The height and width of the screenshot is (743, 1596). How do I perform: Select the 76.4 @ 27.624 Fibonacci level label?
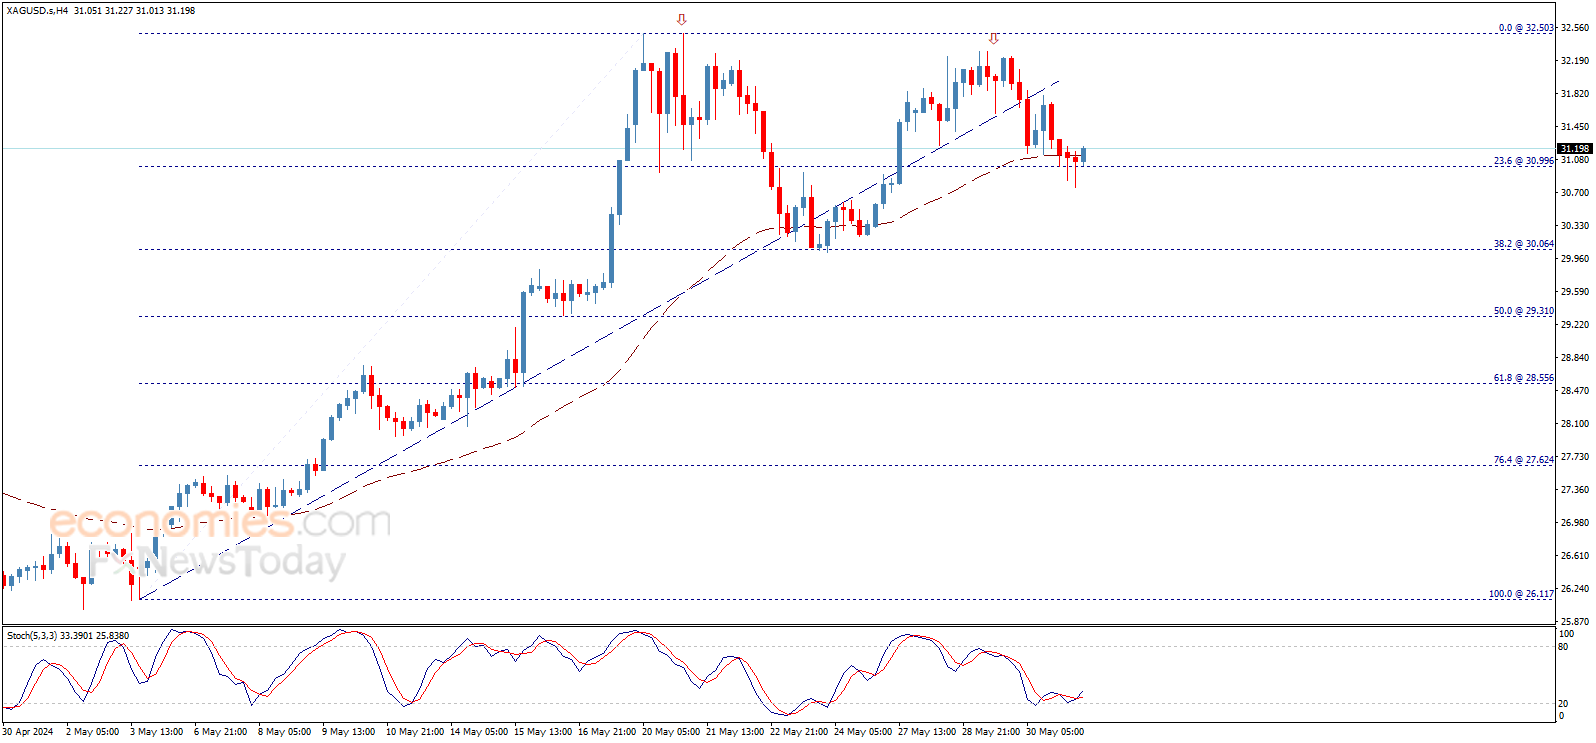click(x=1523, y=460)
